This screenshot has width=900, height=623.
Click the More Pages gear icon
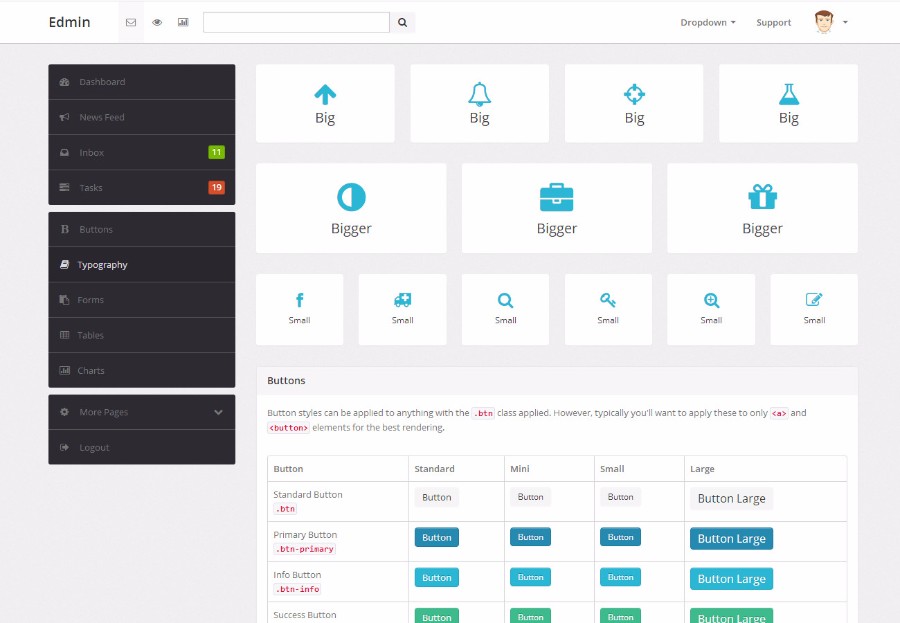click(x=64, y=412)
